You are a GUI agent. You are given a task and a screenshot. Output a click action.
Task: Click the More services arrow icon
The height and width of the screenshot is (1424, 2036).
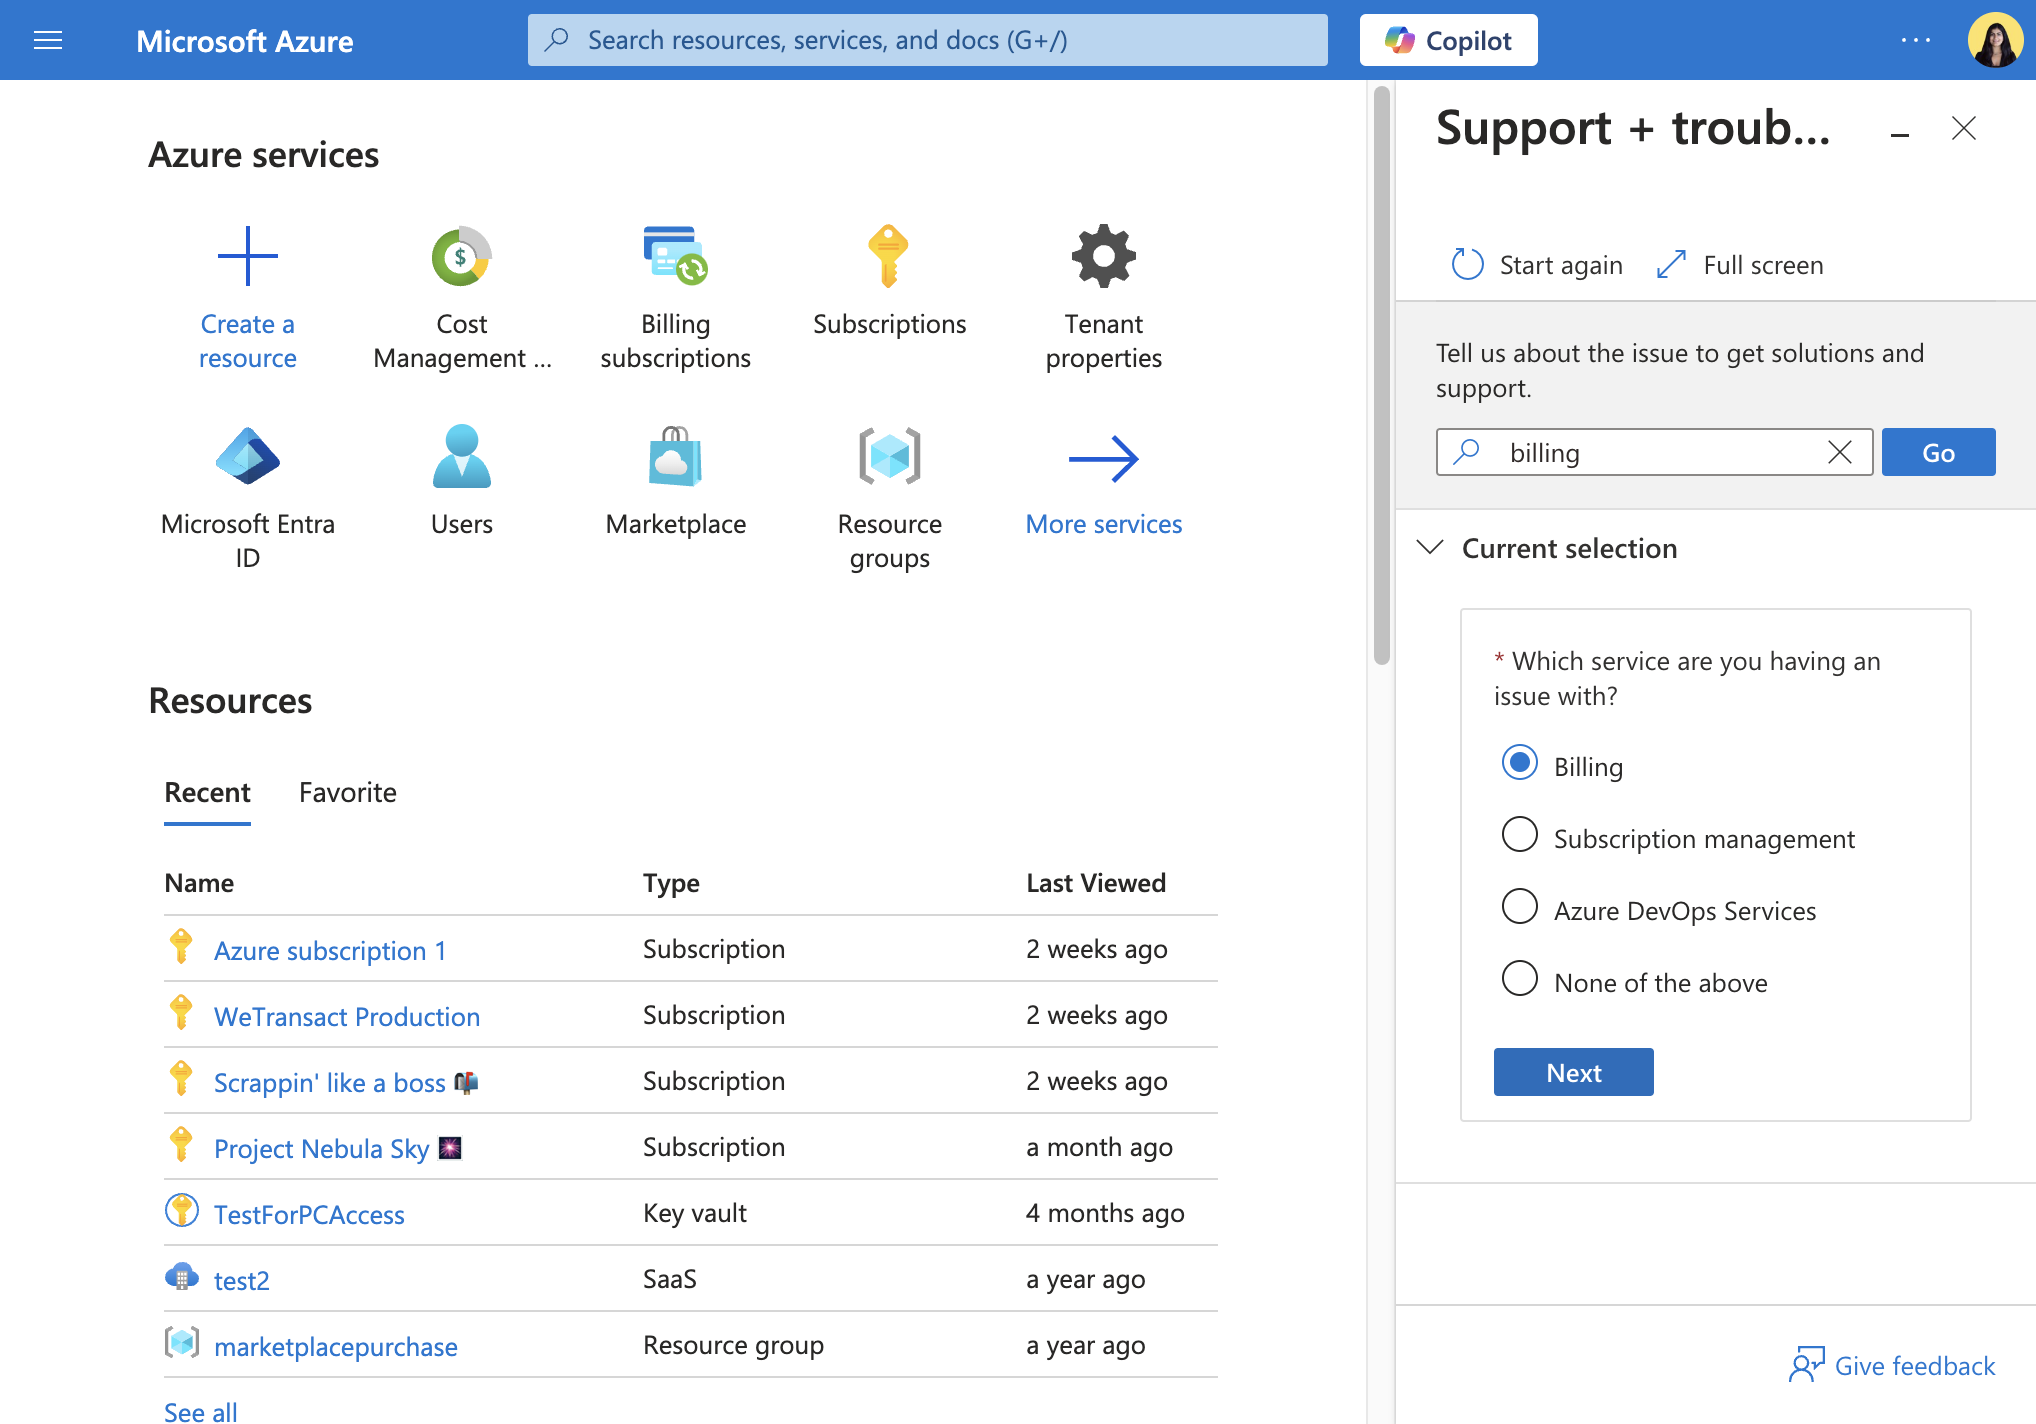click(1104, 459)
